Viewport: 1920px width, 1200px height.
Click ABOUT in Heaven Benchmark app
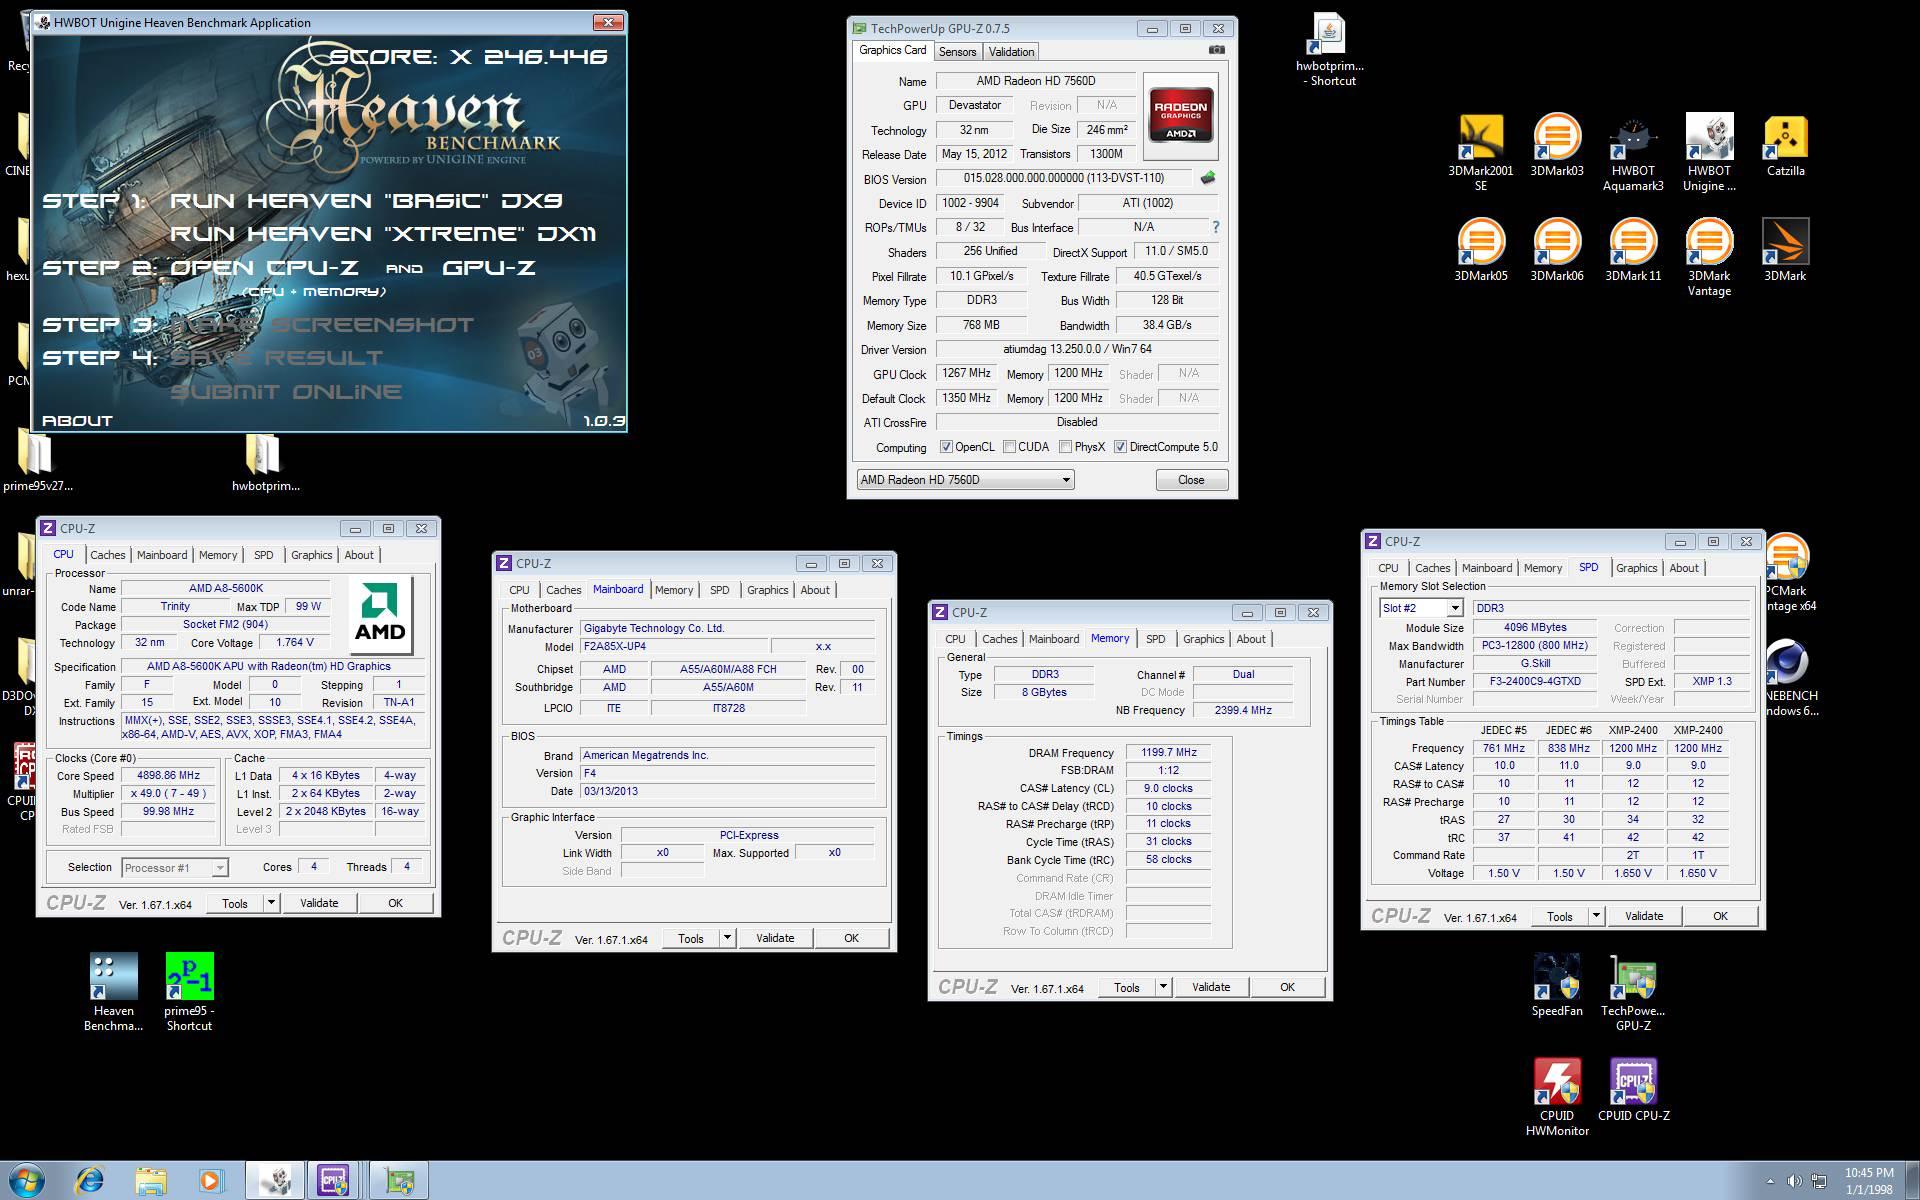(x=77, y=421)
